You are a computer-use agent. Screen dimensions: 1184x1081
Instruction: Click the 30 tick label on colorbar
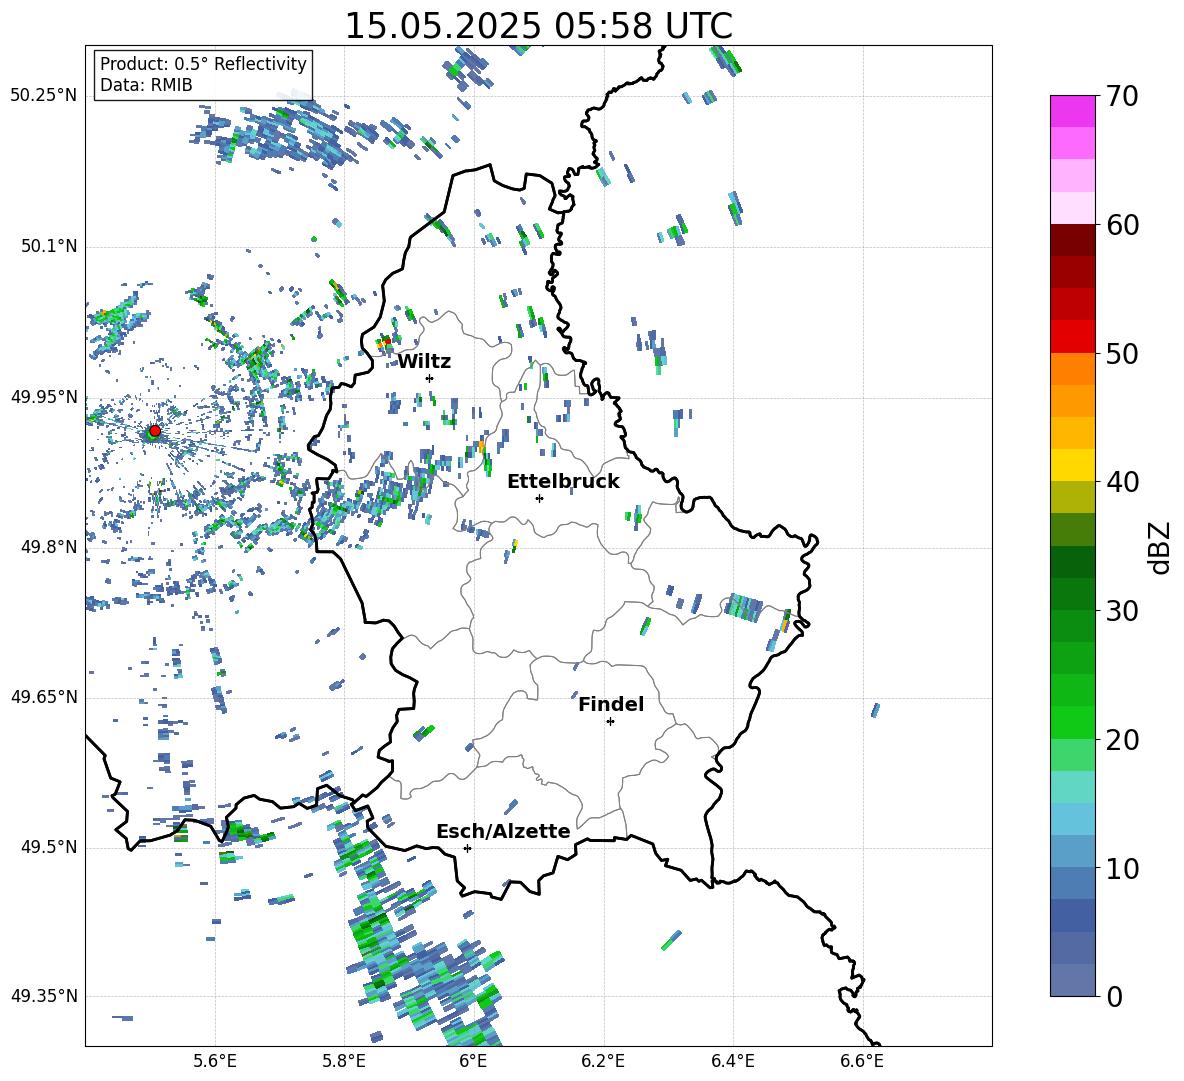1122,611
